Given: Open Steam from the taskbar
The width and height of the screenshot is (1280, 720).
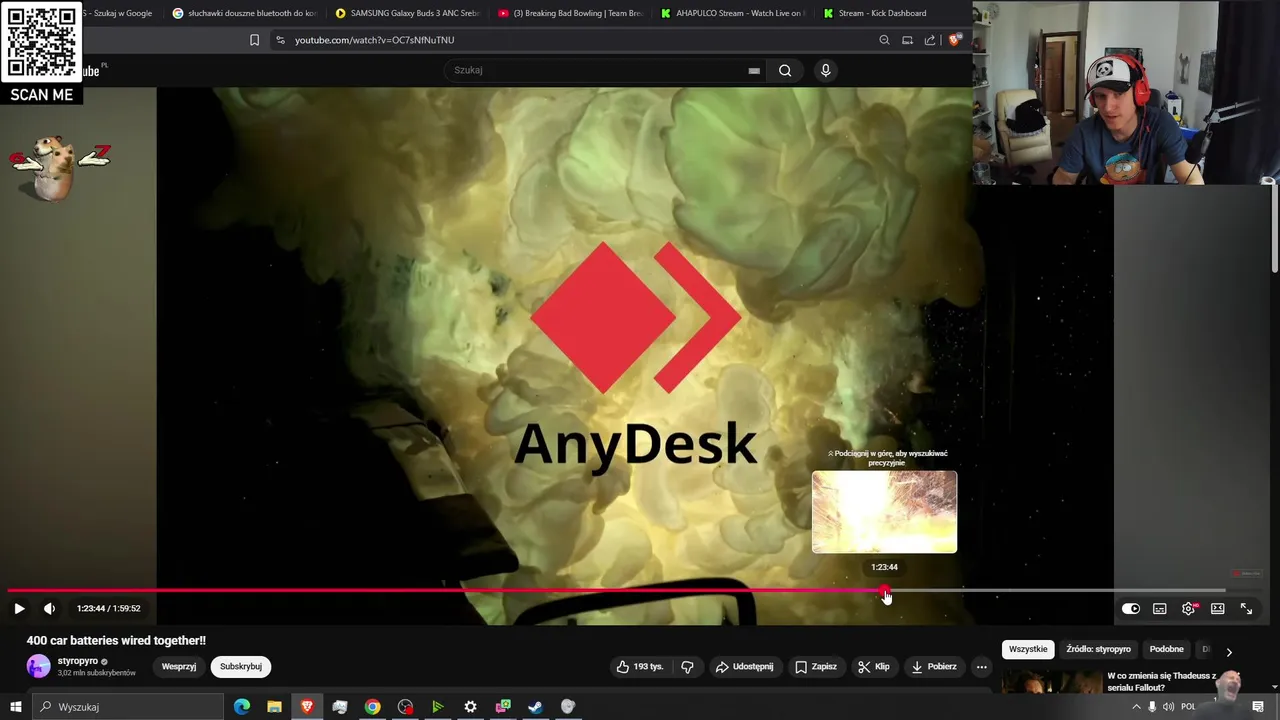Looking at the screenshot, I should tap(535, 707).
